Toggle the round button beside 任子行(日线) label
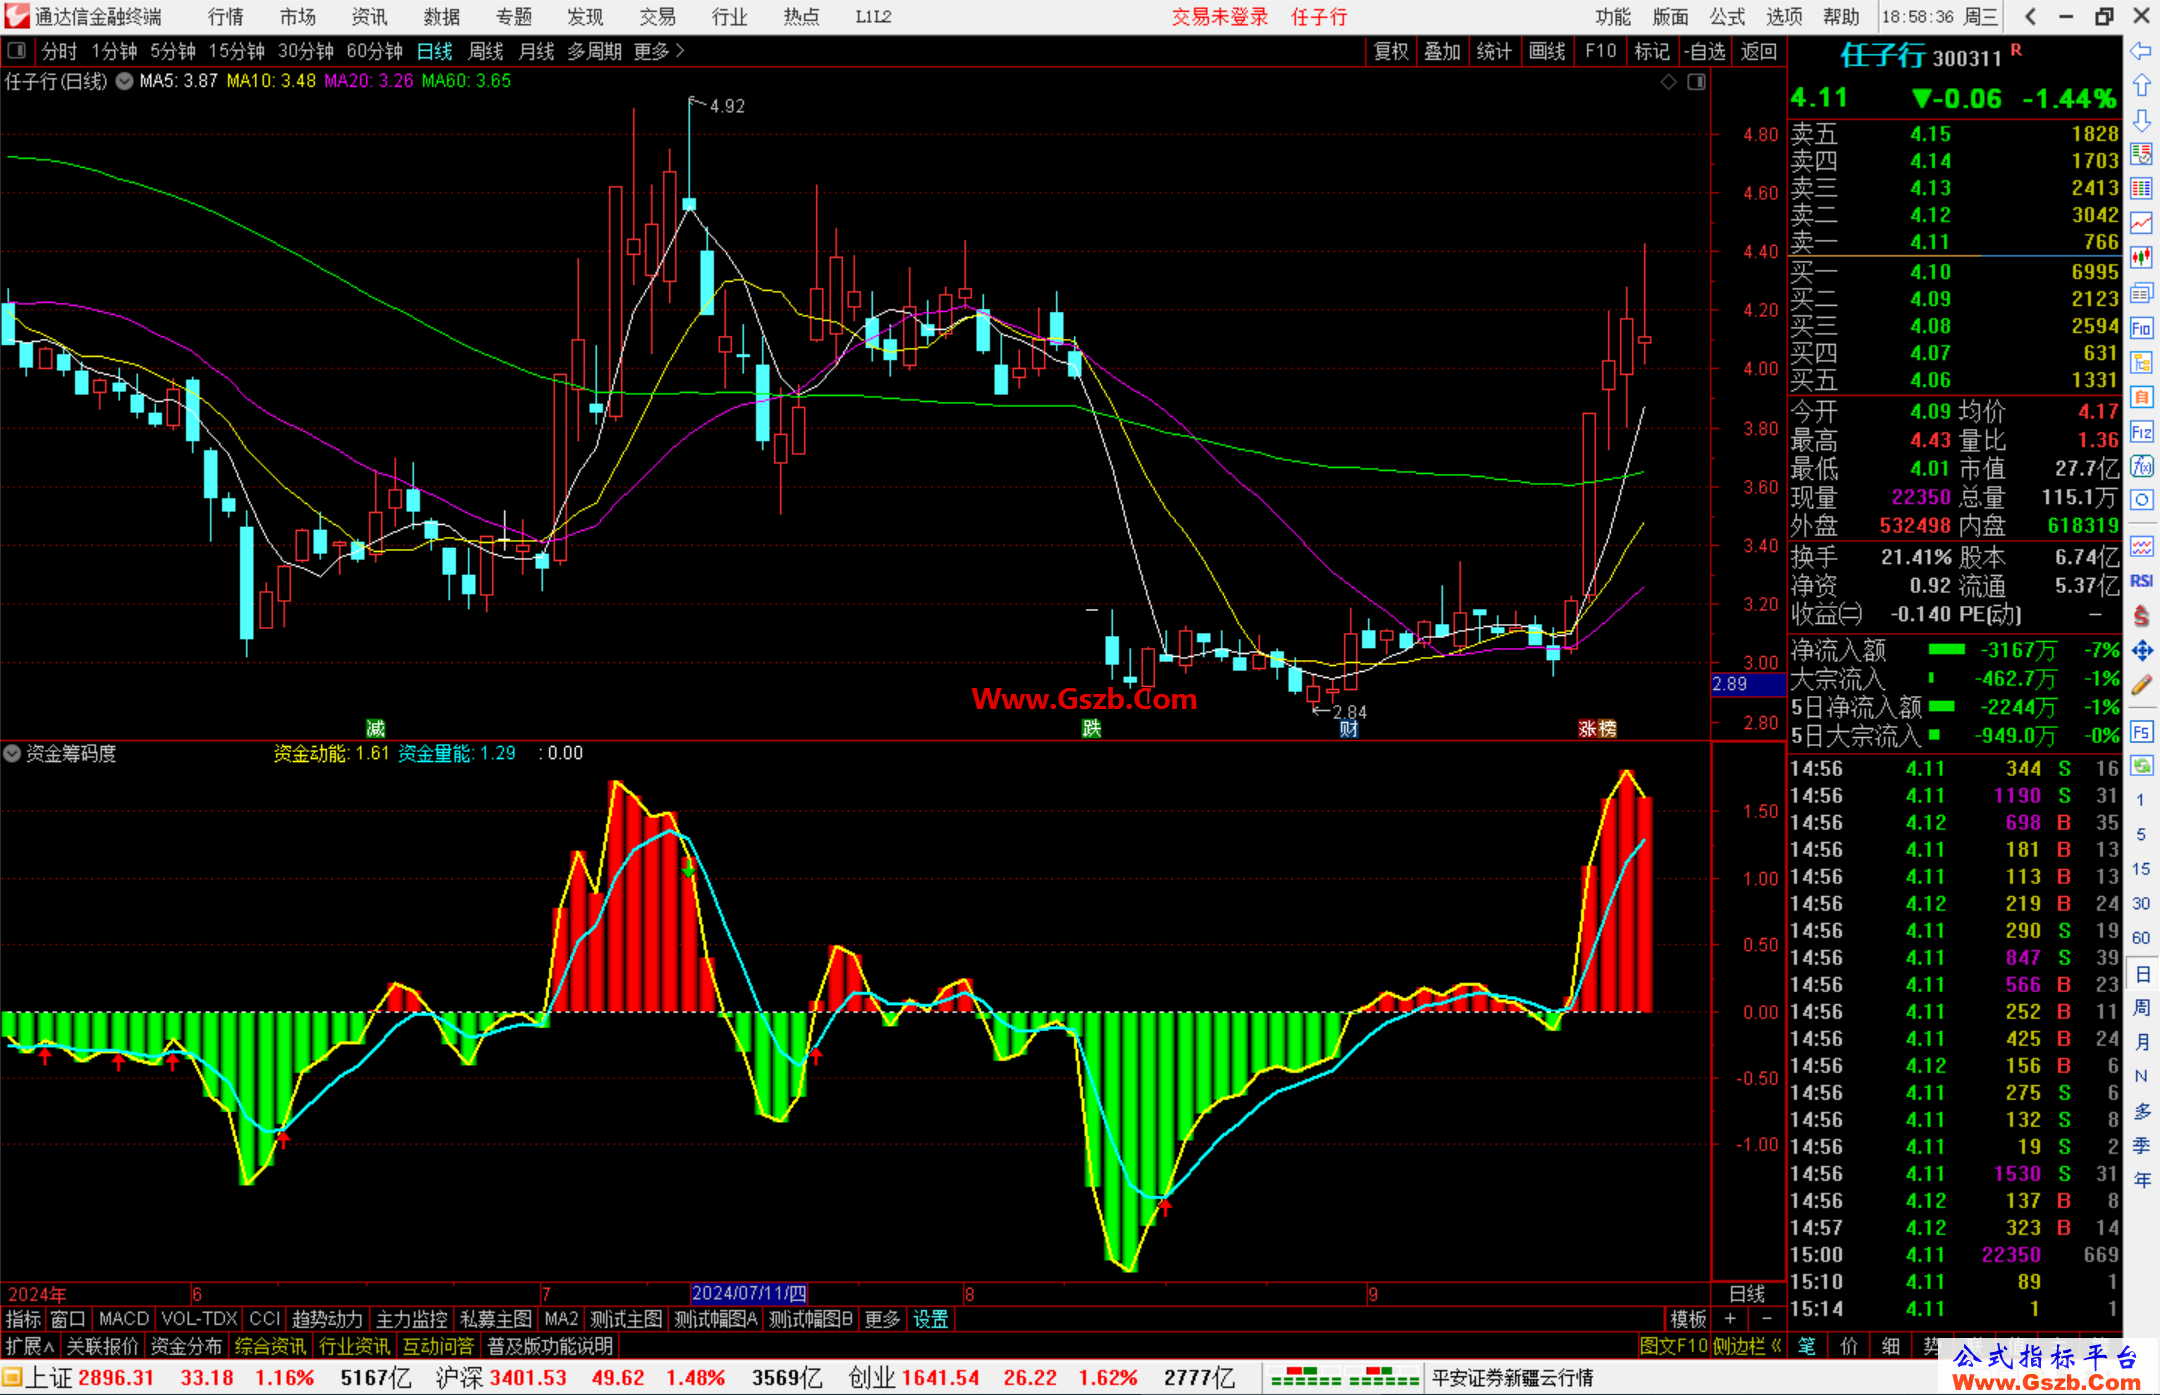The height and width of the screenshot is (1395, 2160). 124,81
